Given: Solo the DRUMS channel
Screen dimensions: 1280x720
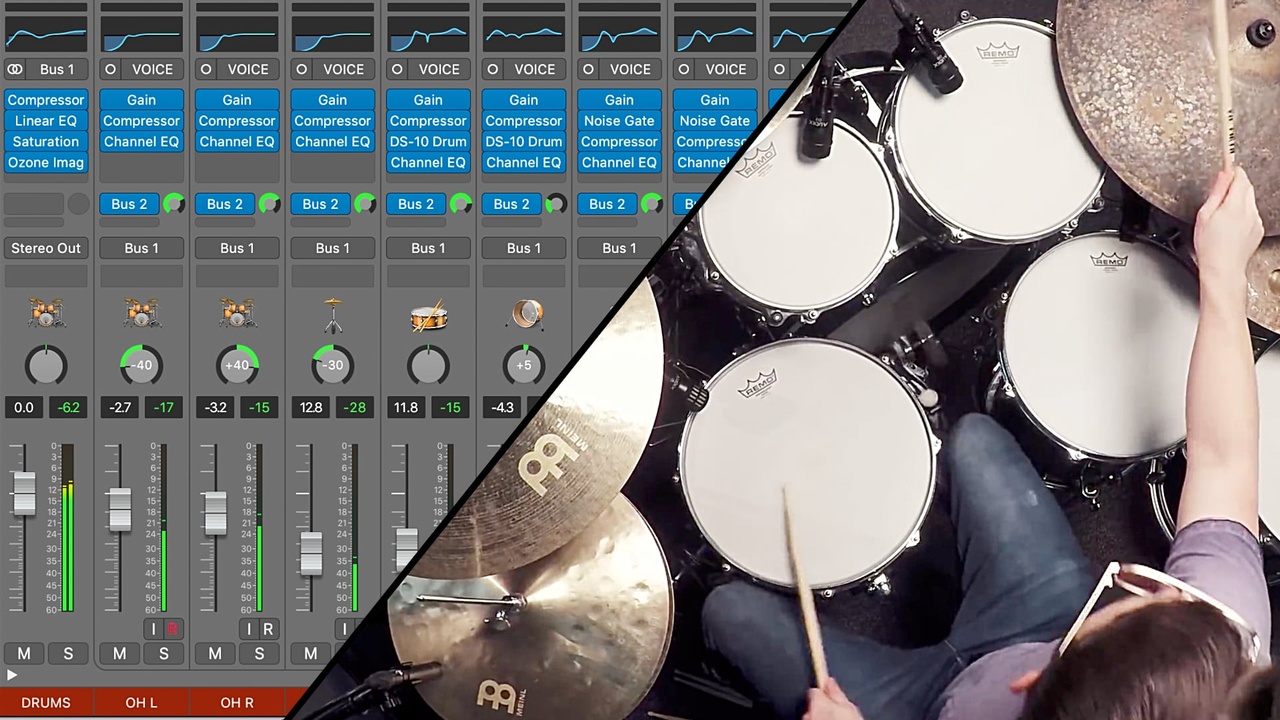Looking at the screenshot, I should coord(68,653).
